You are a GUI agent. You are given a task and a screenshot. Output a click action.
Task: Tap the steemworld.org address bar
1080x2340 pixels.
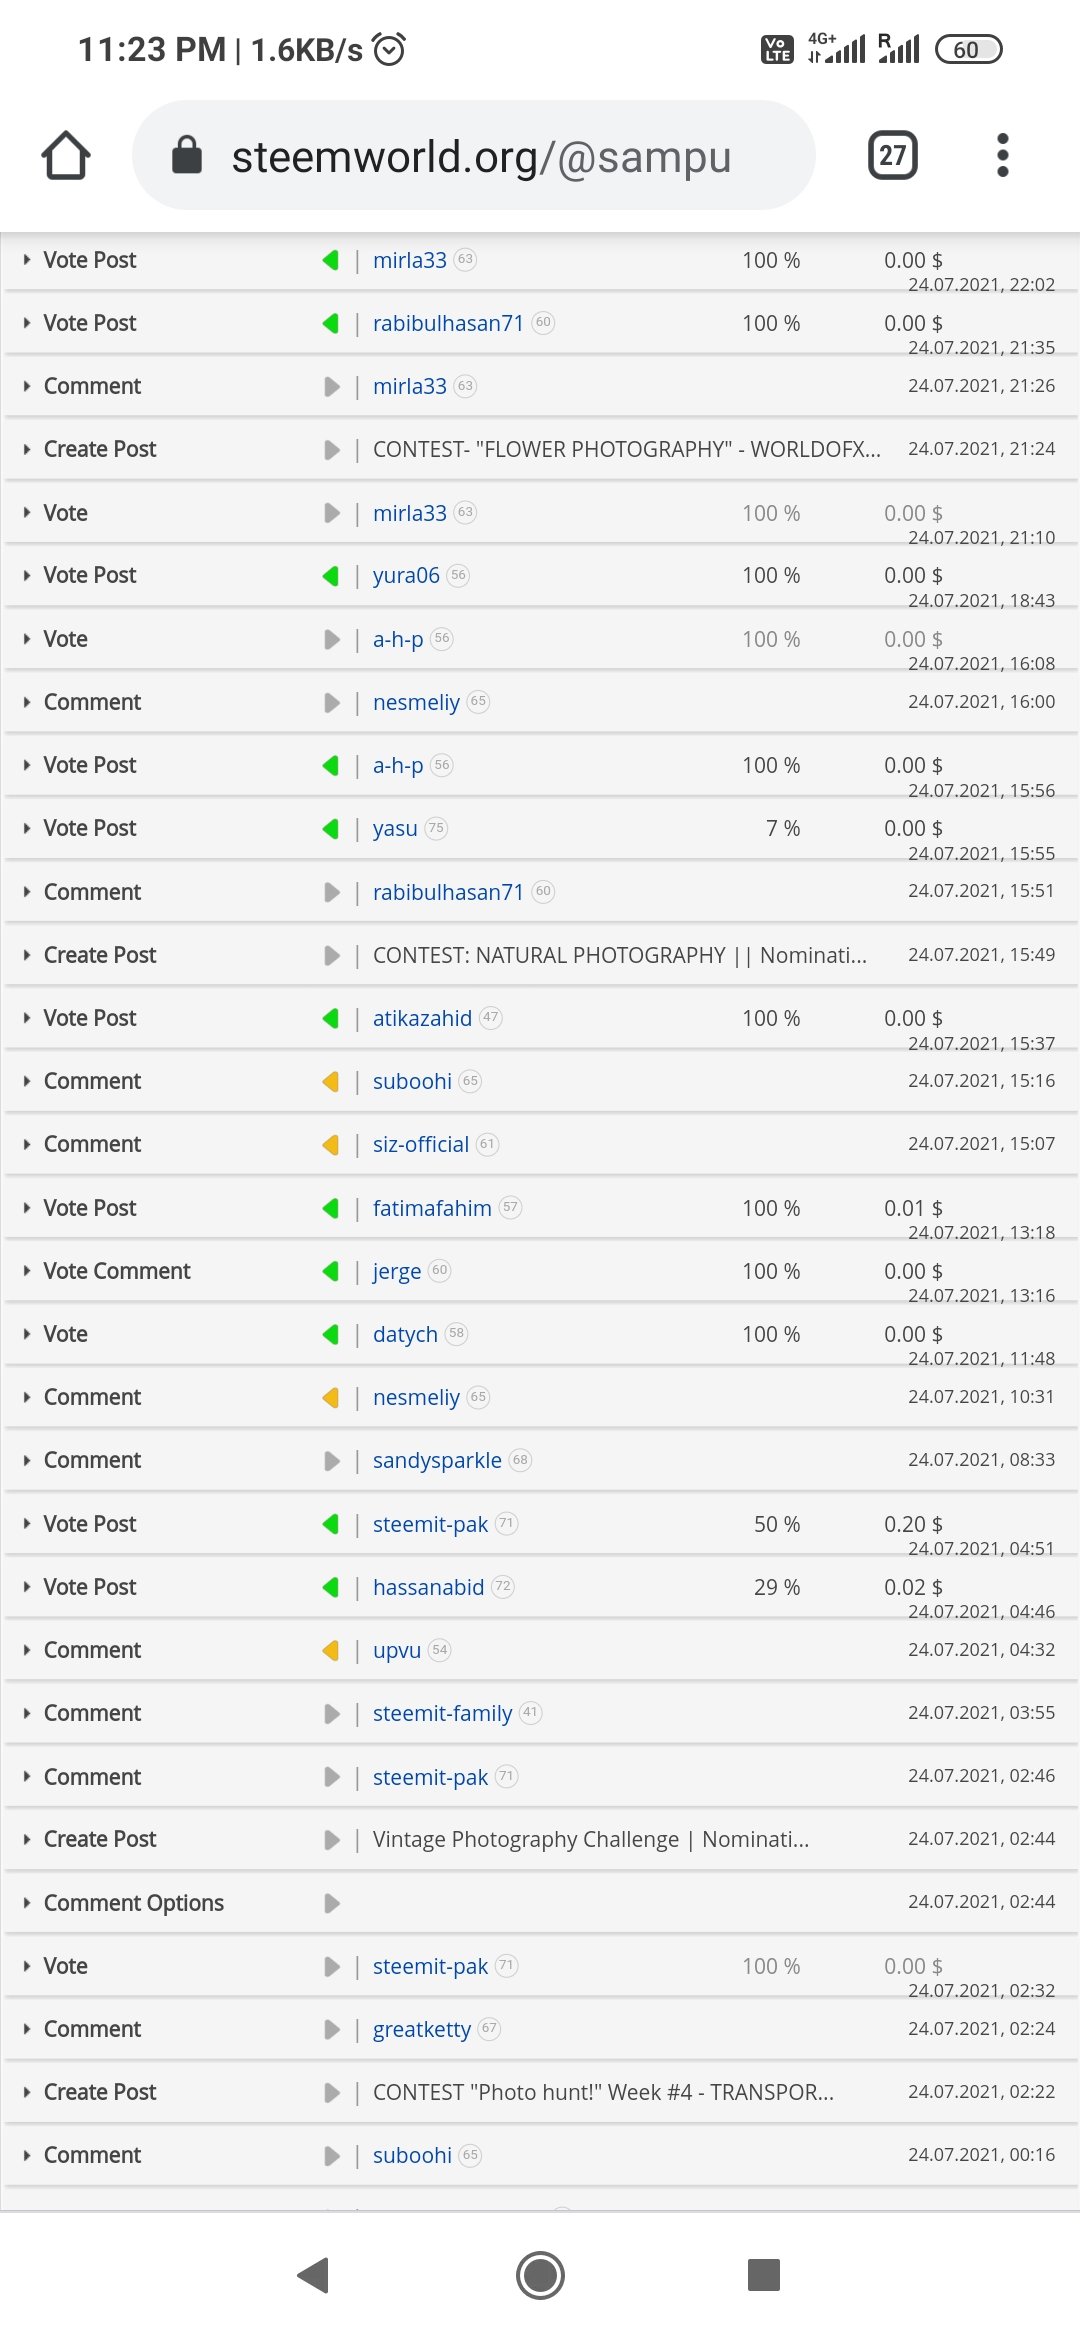[480, 156]
